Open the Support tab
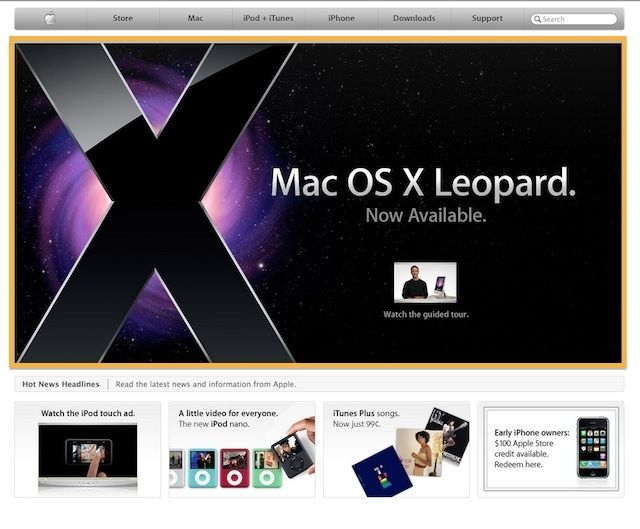 (487, 18)
